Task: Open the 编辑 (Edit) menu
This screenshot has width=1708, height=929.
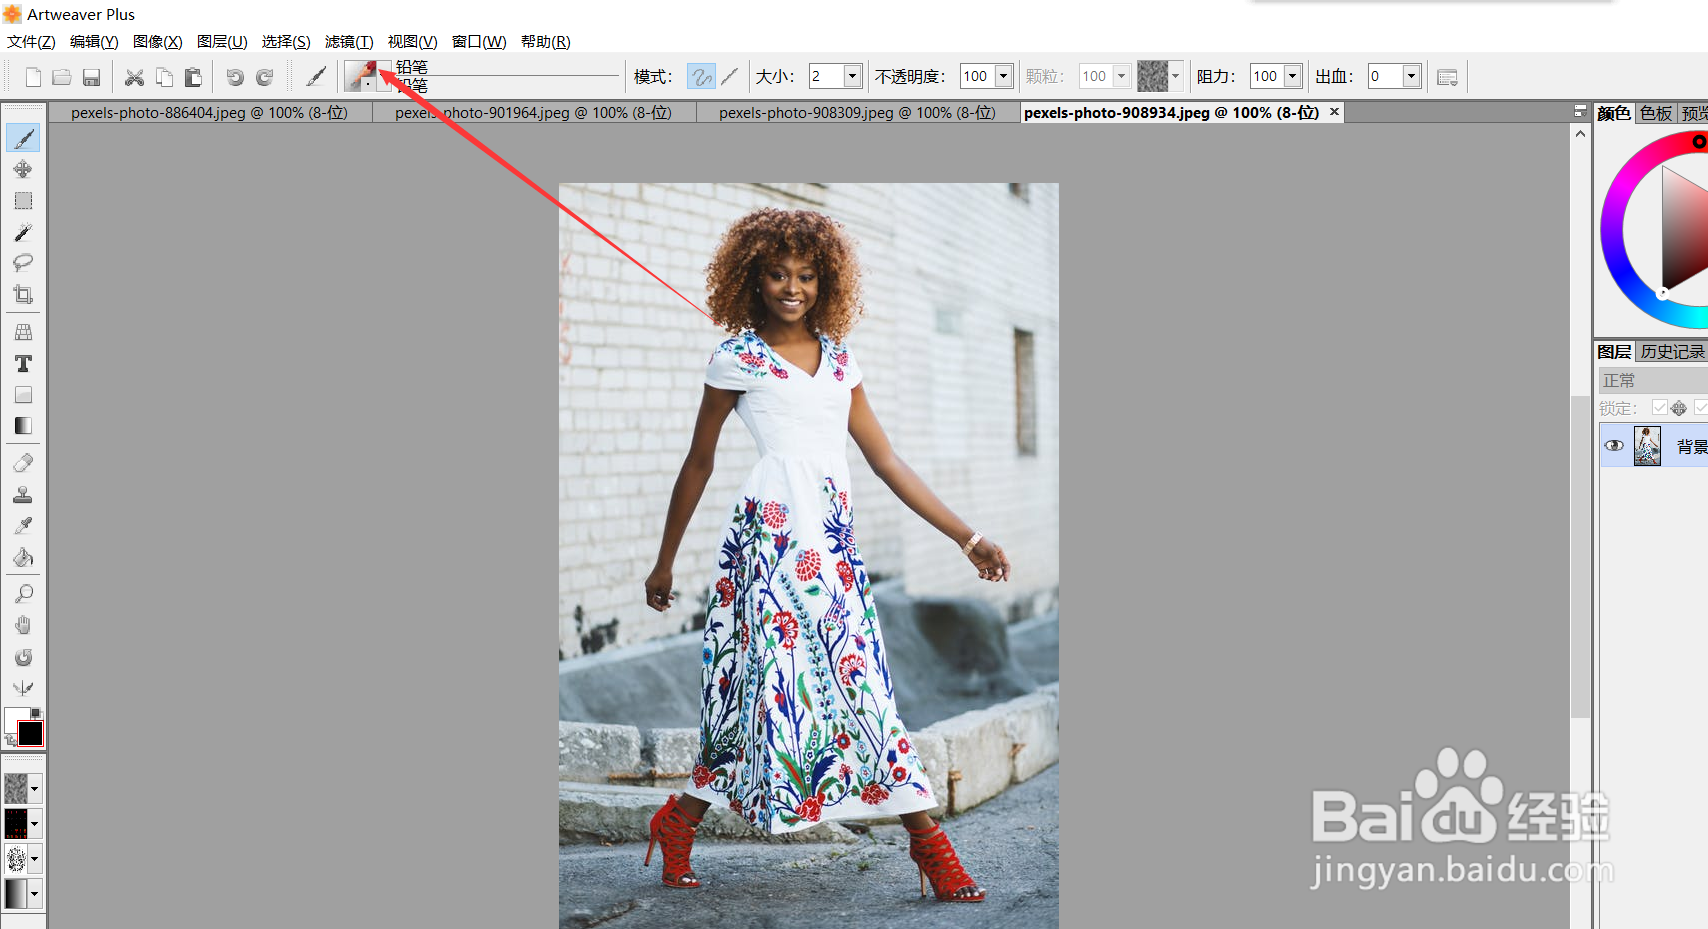Action: pos(94,41)
